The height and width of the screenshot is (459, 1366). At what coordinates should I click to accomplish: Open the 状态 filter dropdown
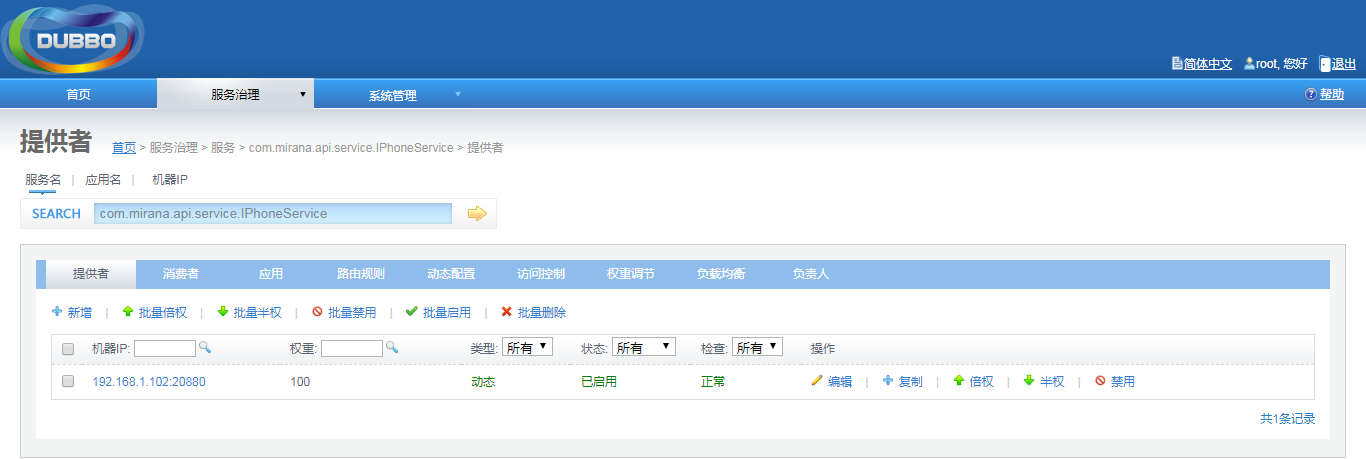[644, 347]
